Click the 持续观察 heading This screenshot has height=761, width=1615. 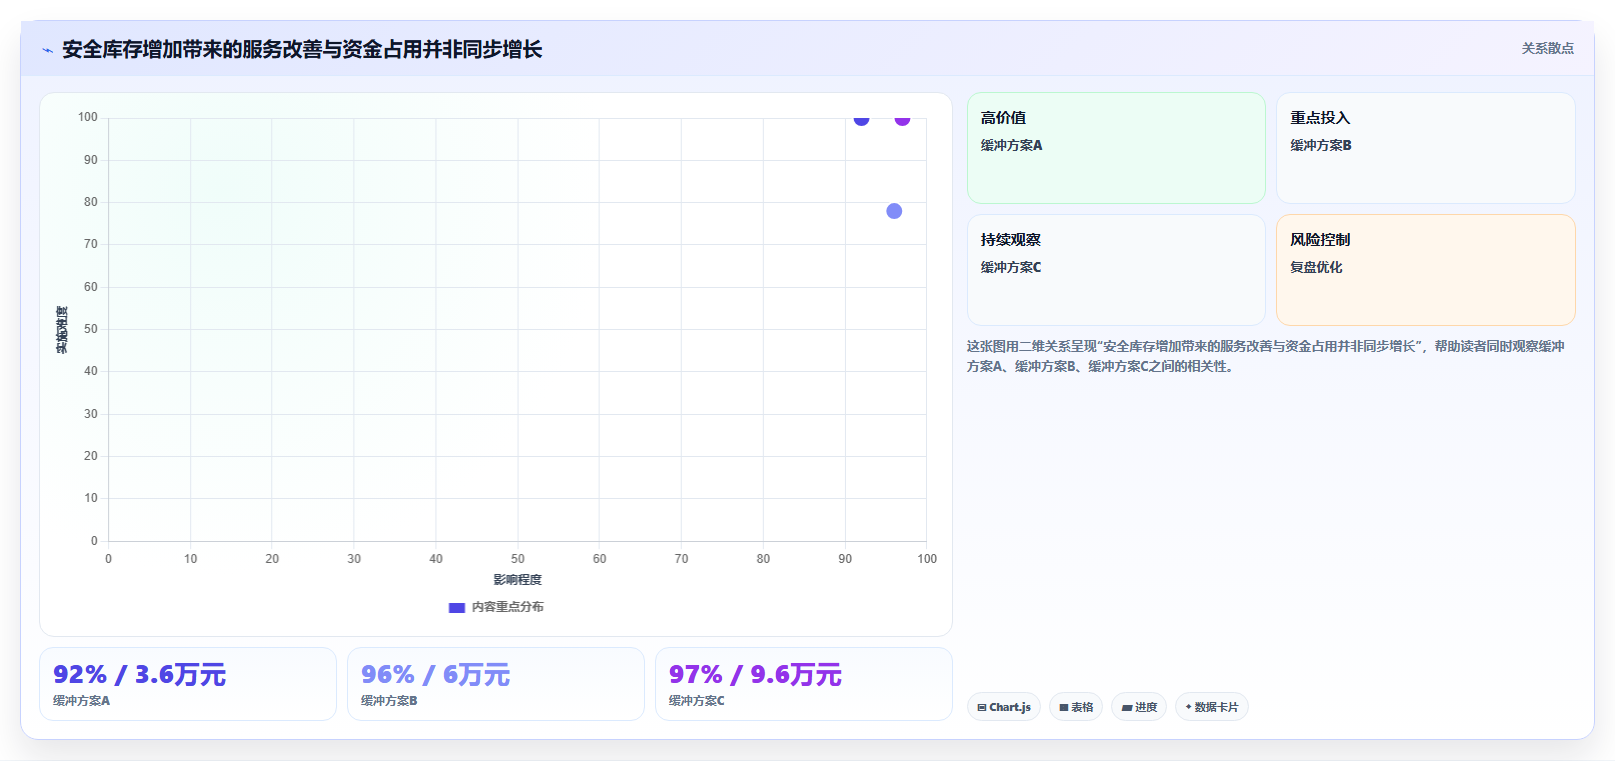[1011, 240]
